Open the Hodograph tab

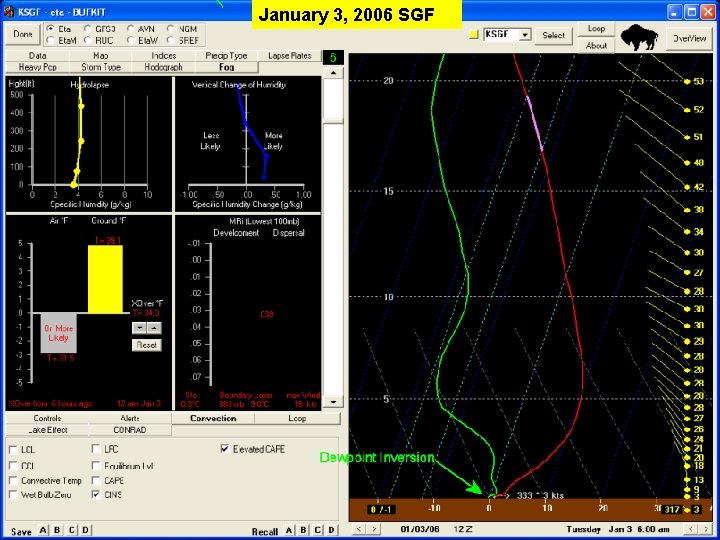pos(163,67)
